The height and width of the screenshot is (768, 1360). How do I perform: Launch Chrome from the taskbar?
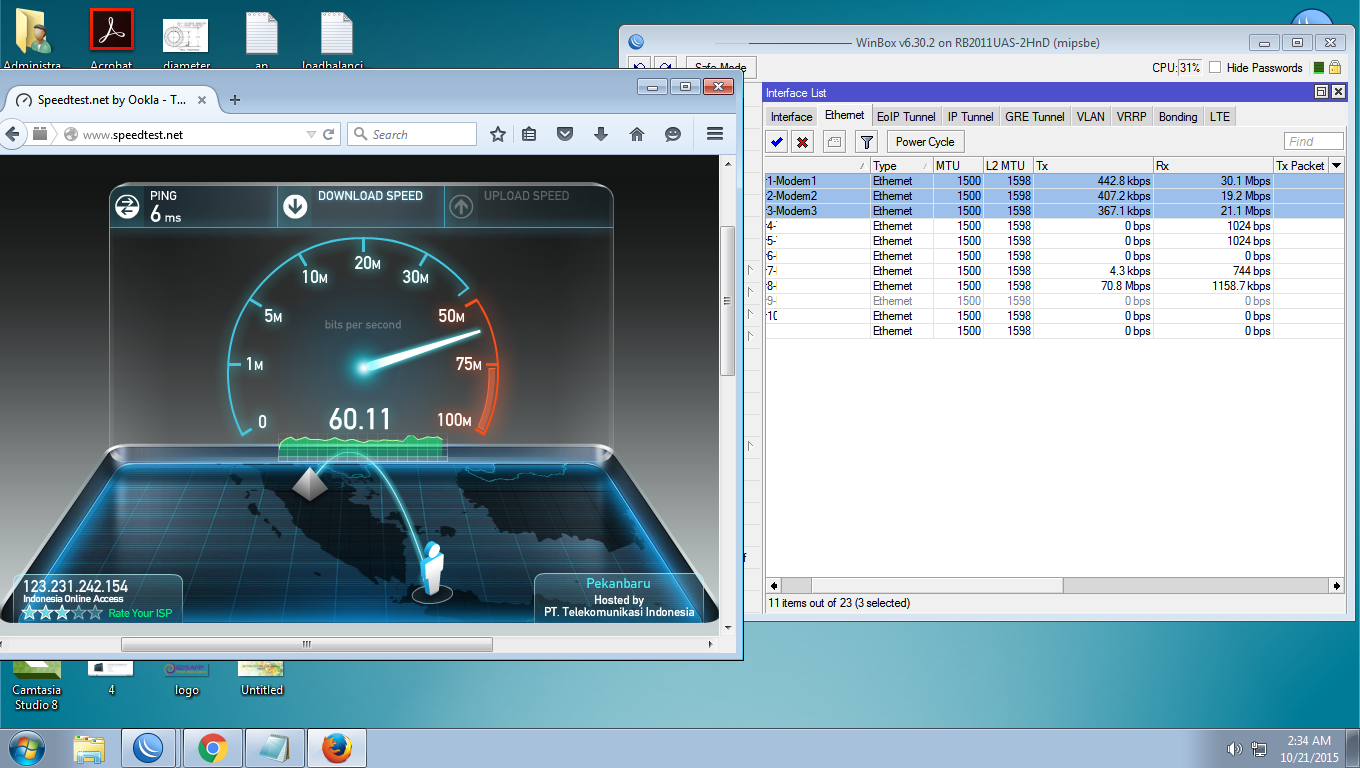(x=212, y=748)
